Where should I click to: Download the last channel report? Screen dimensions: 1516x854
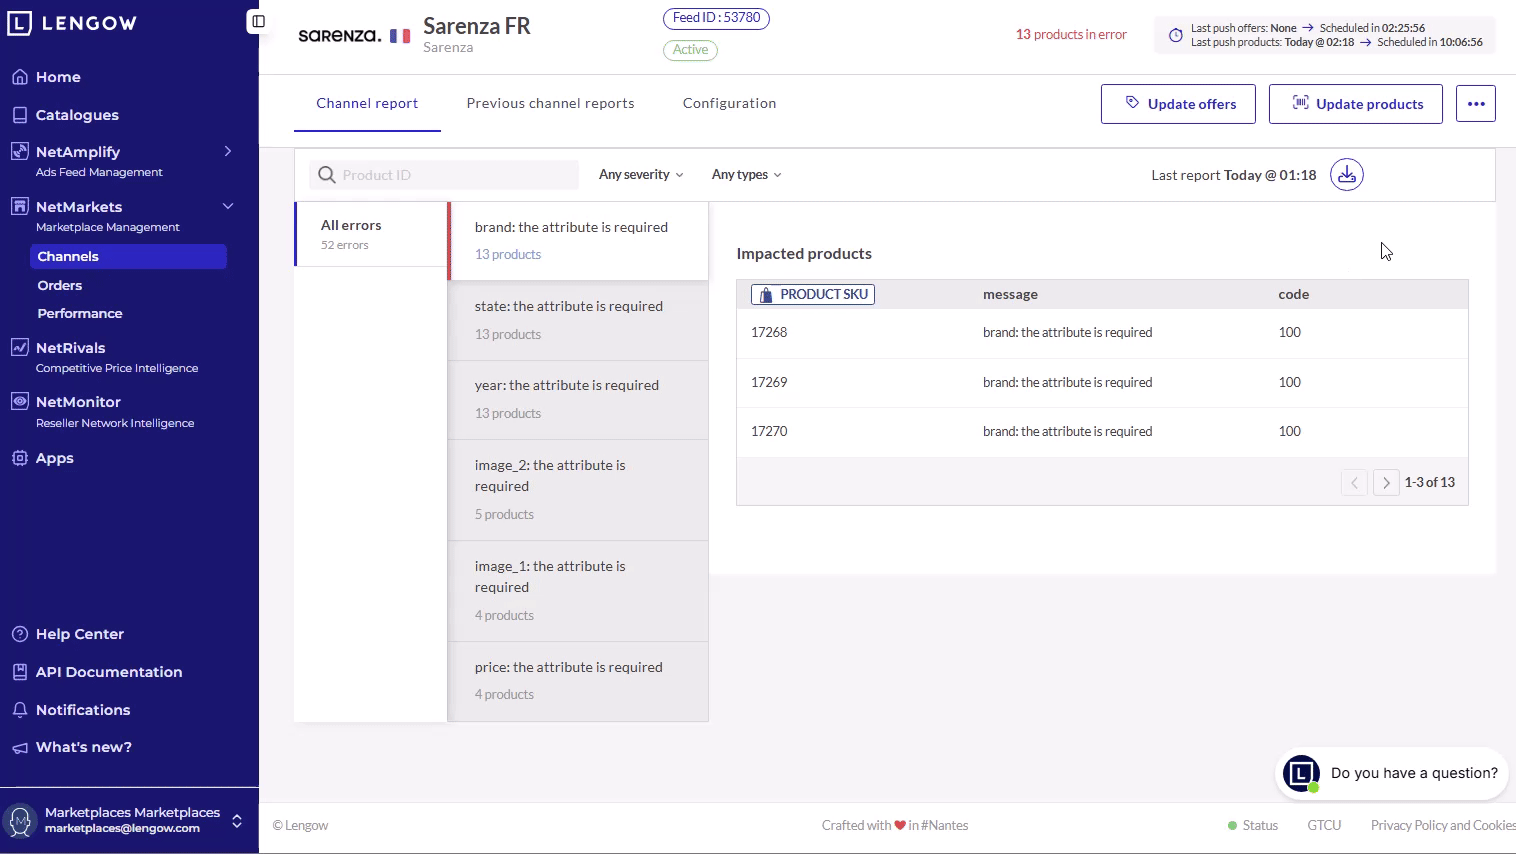1346,175
